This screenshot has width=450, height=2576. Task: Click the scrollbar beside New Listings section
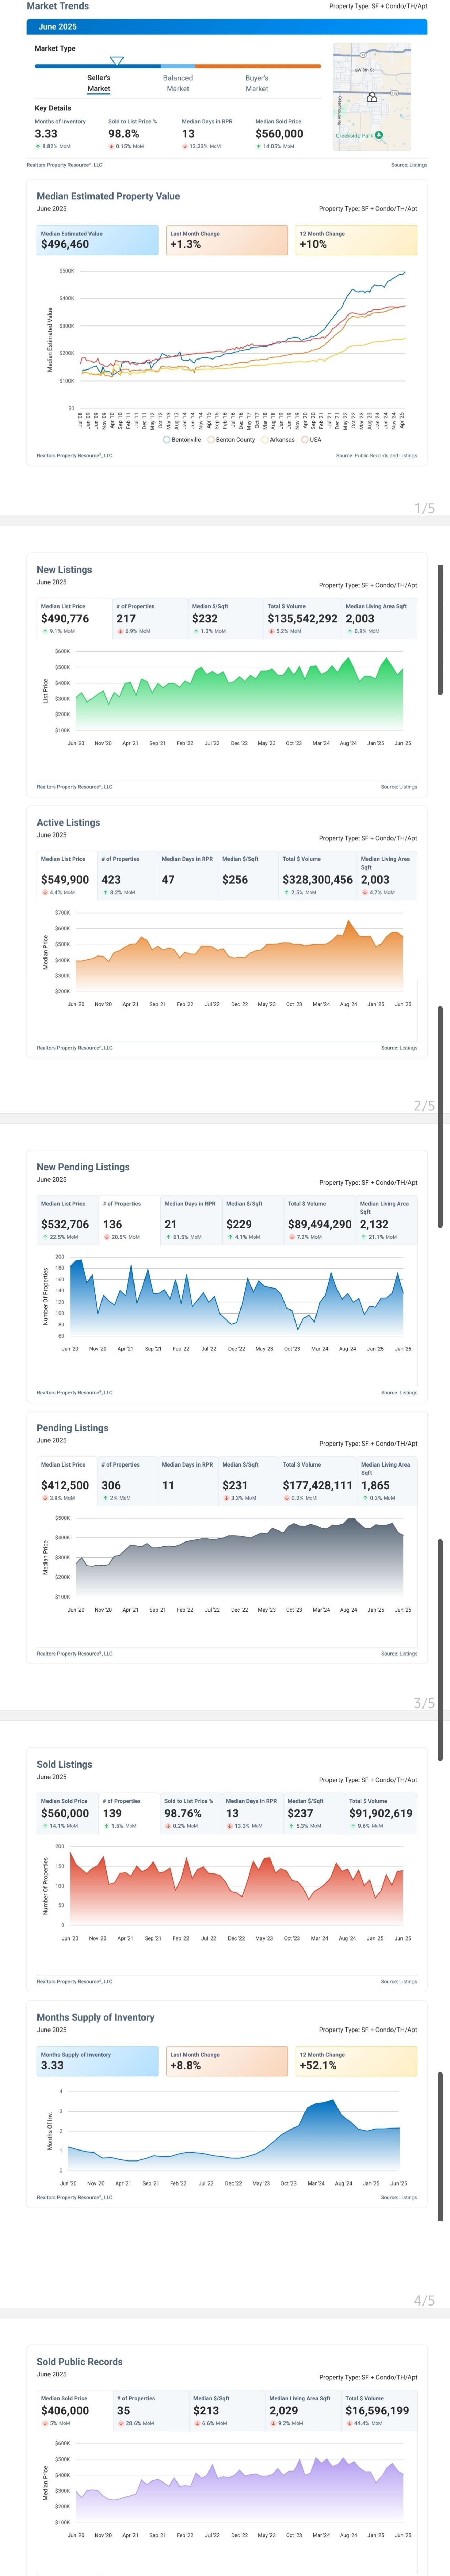(x=440, y=630)
